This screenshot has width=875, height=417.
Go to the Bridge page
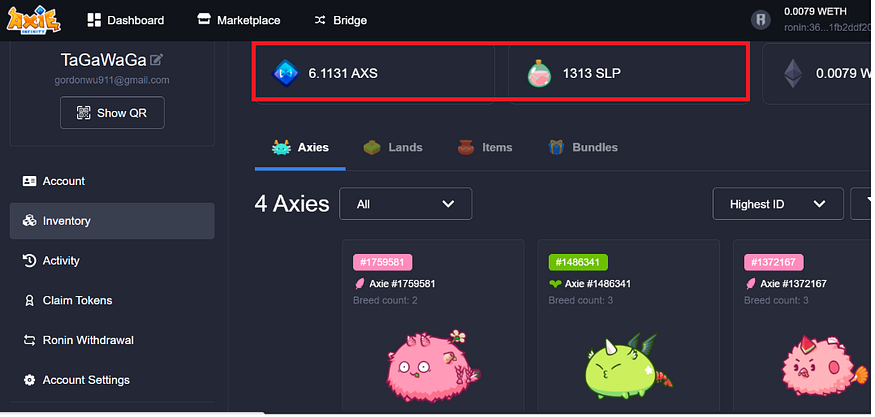(x=340, y=20)
